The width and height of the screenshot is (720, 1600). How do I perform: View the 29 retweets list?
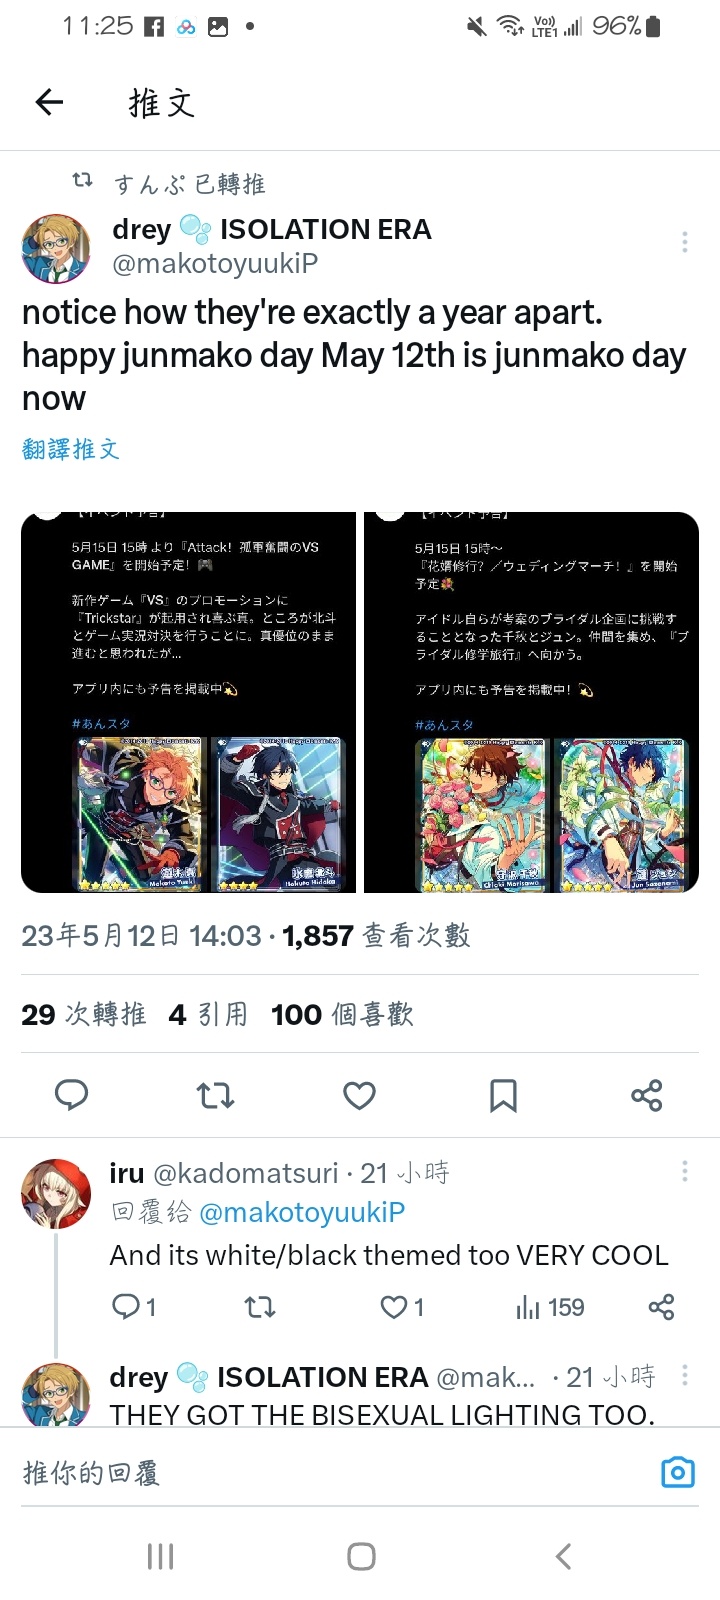(84, 1015)
